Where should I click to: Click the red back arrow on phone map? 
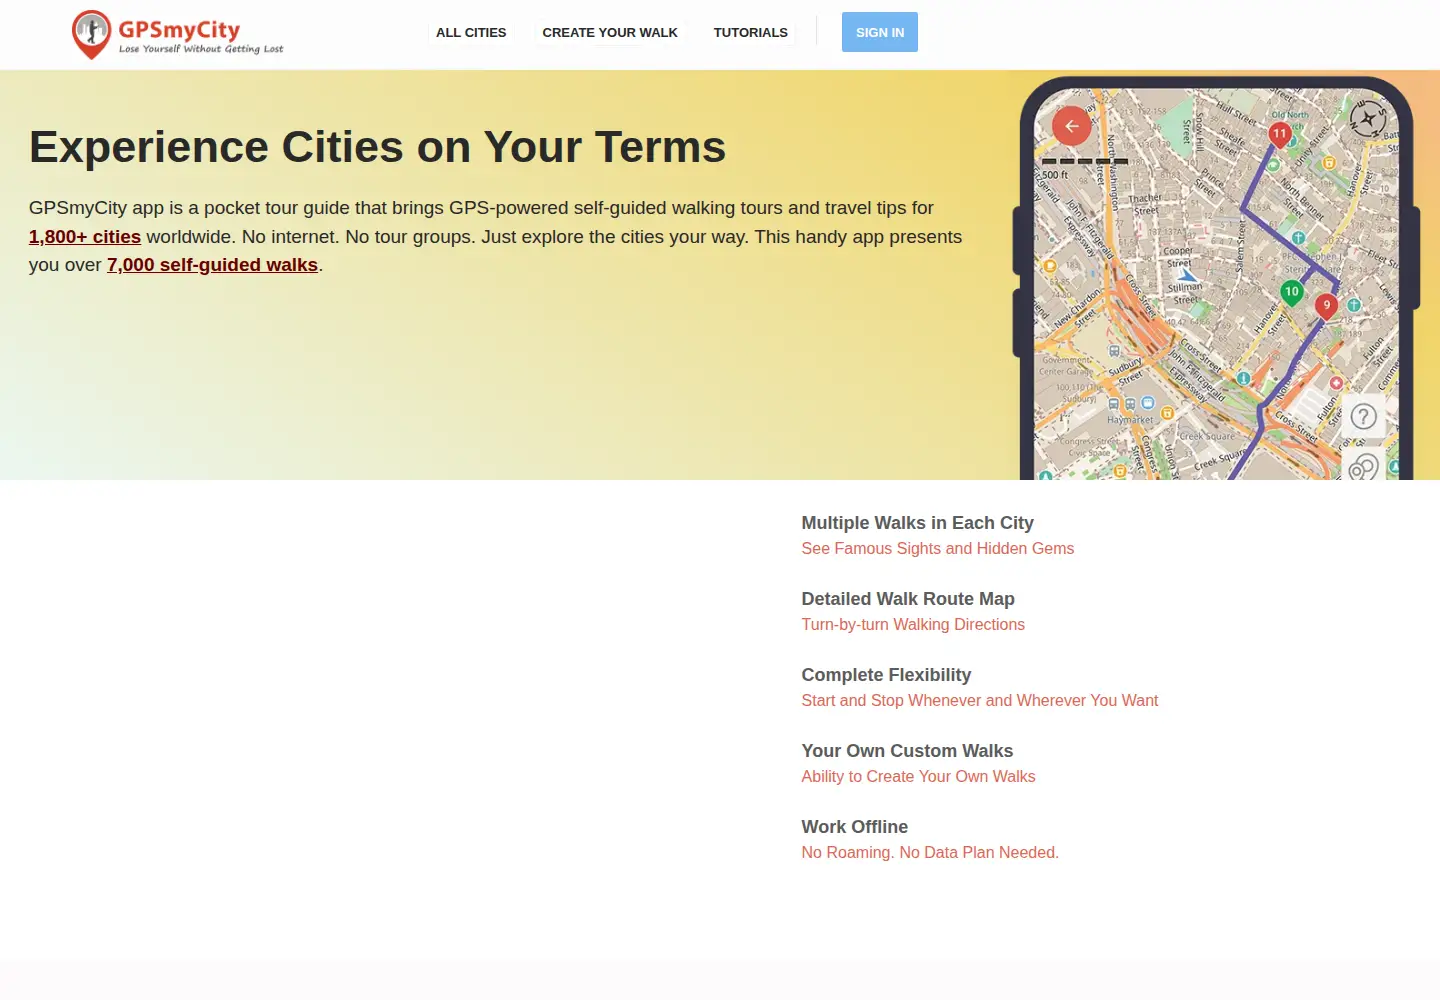pos(1072,126)
